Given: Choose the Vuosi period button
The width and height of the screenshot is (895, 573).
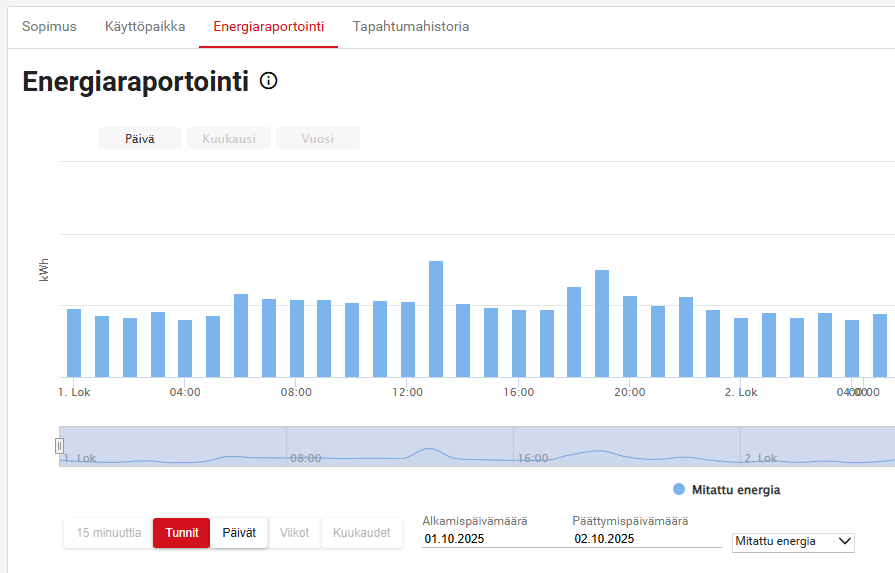Looking at the screenshot, I should click(318, 139).
